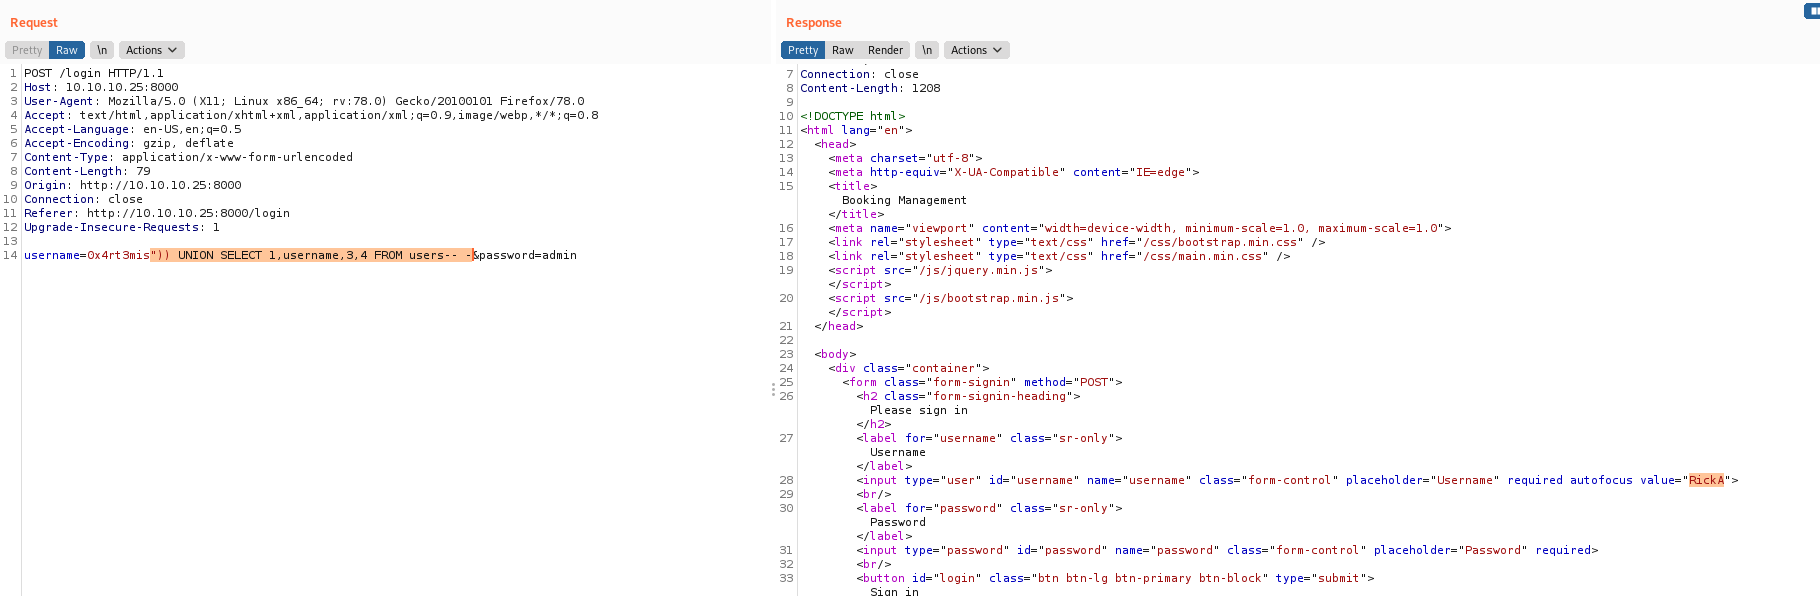This screenshot has height=596, width=1820.
Task: Click "Content-Length: 79" in the request
Action: coord(87,171)
